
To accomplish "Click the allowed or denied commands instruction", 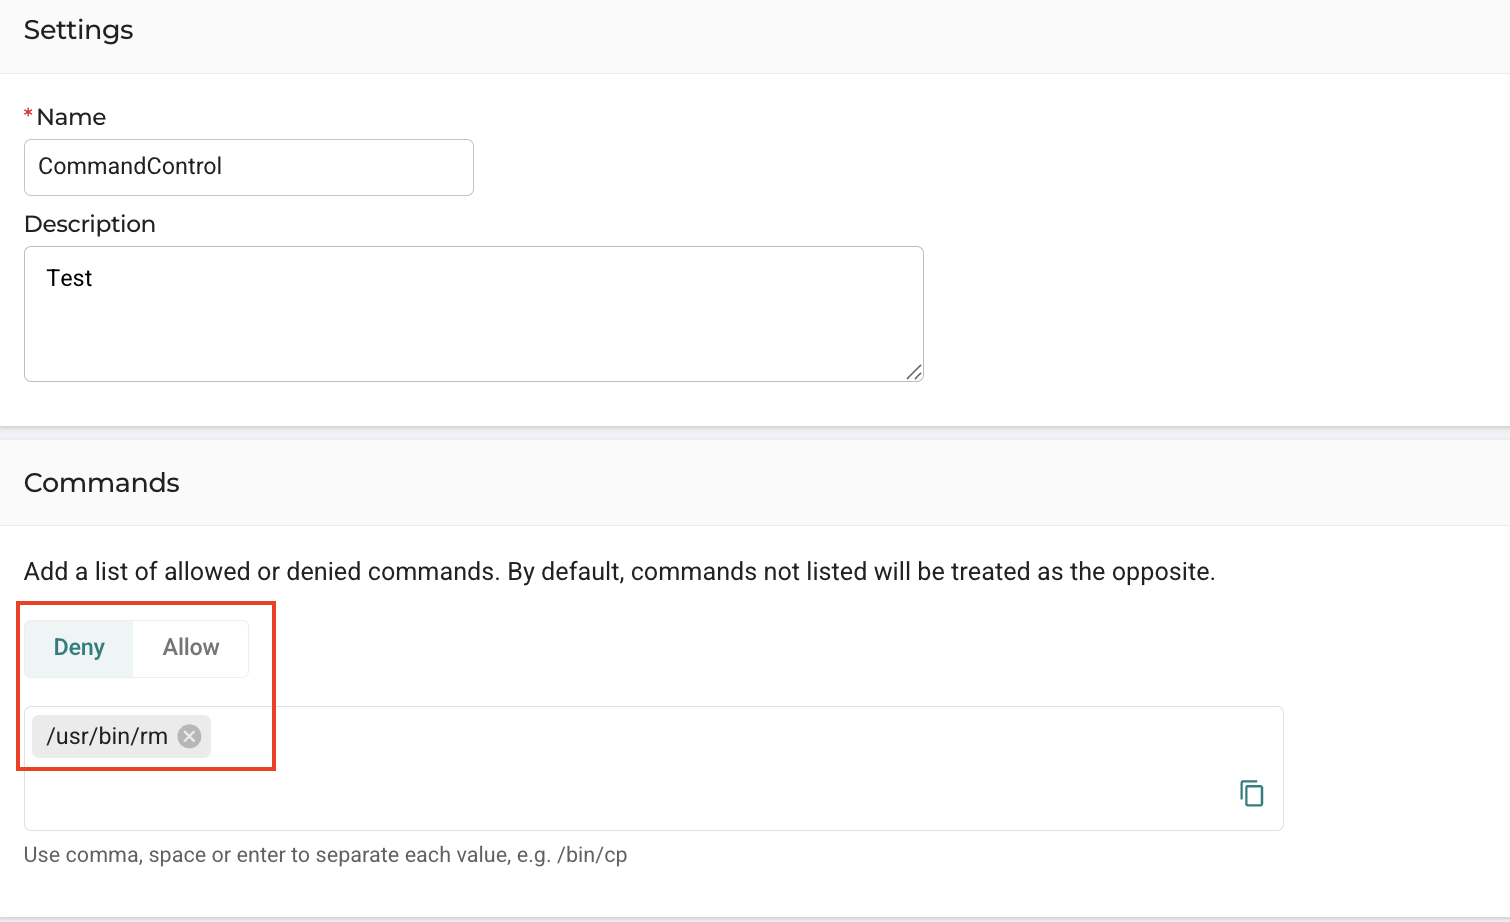I will (620, 572).
